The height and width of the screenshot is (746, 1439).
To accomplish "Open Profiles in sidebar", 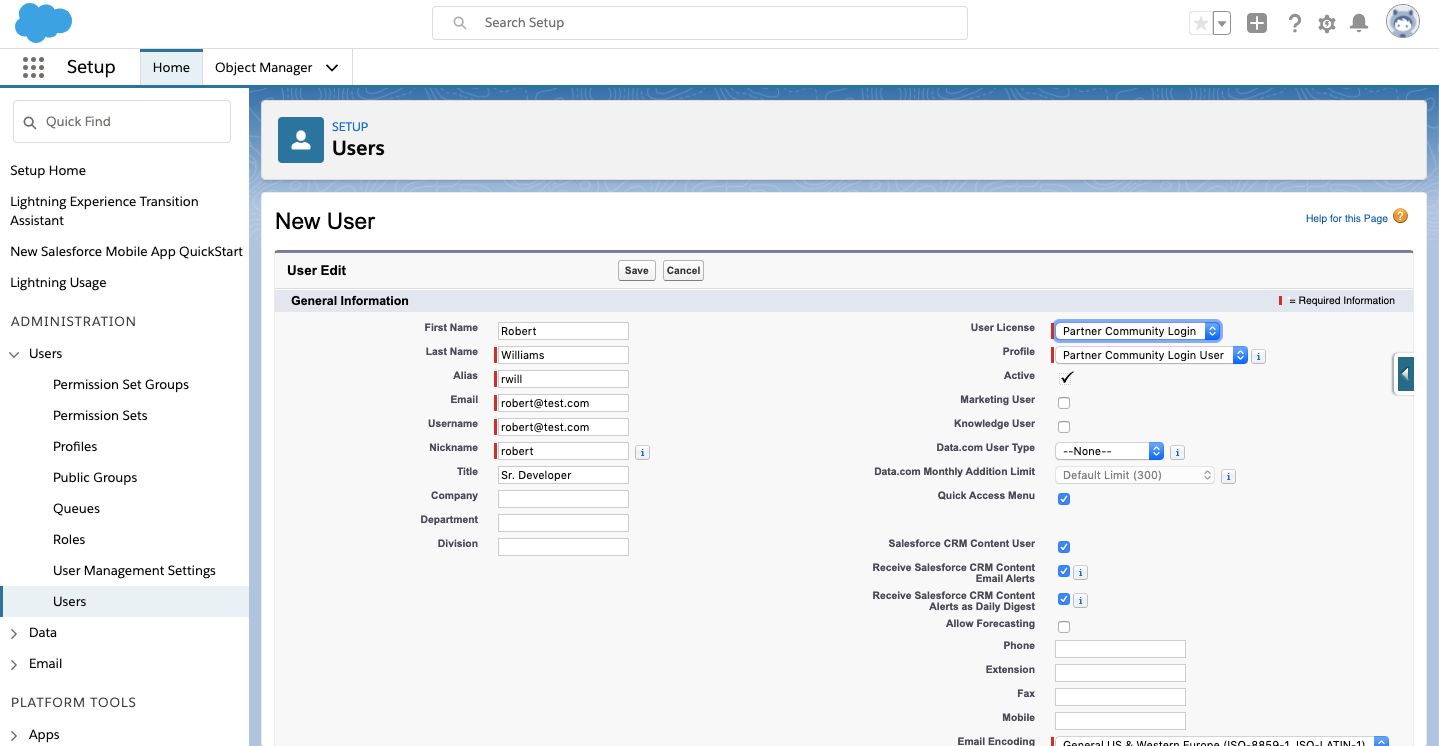I will click(75, 447).
